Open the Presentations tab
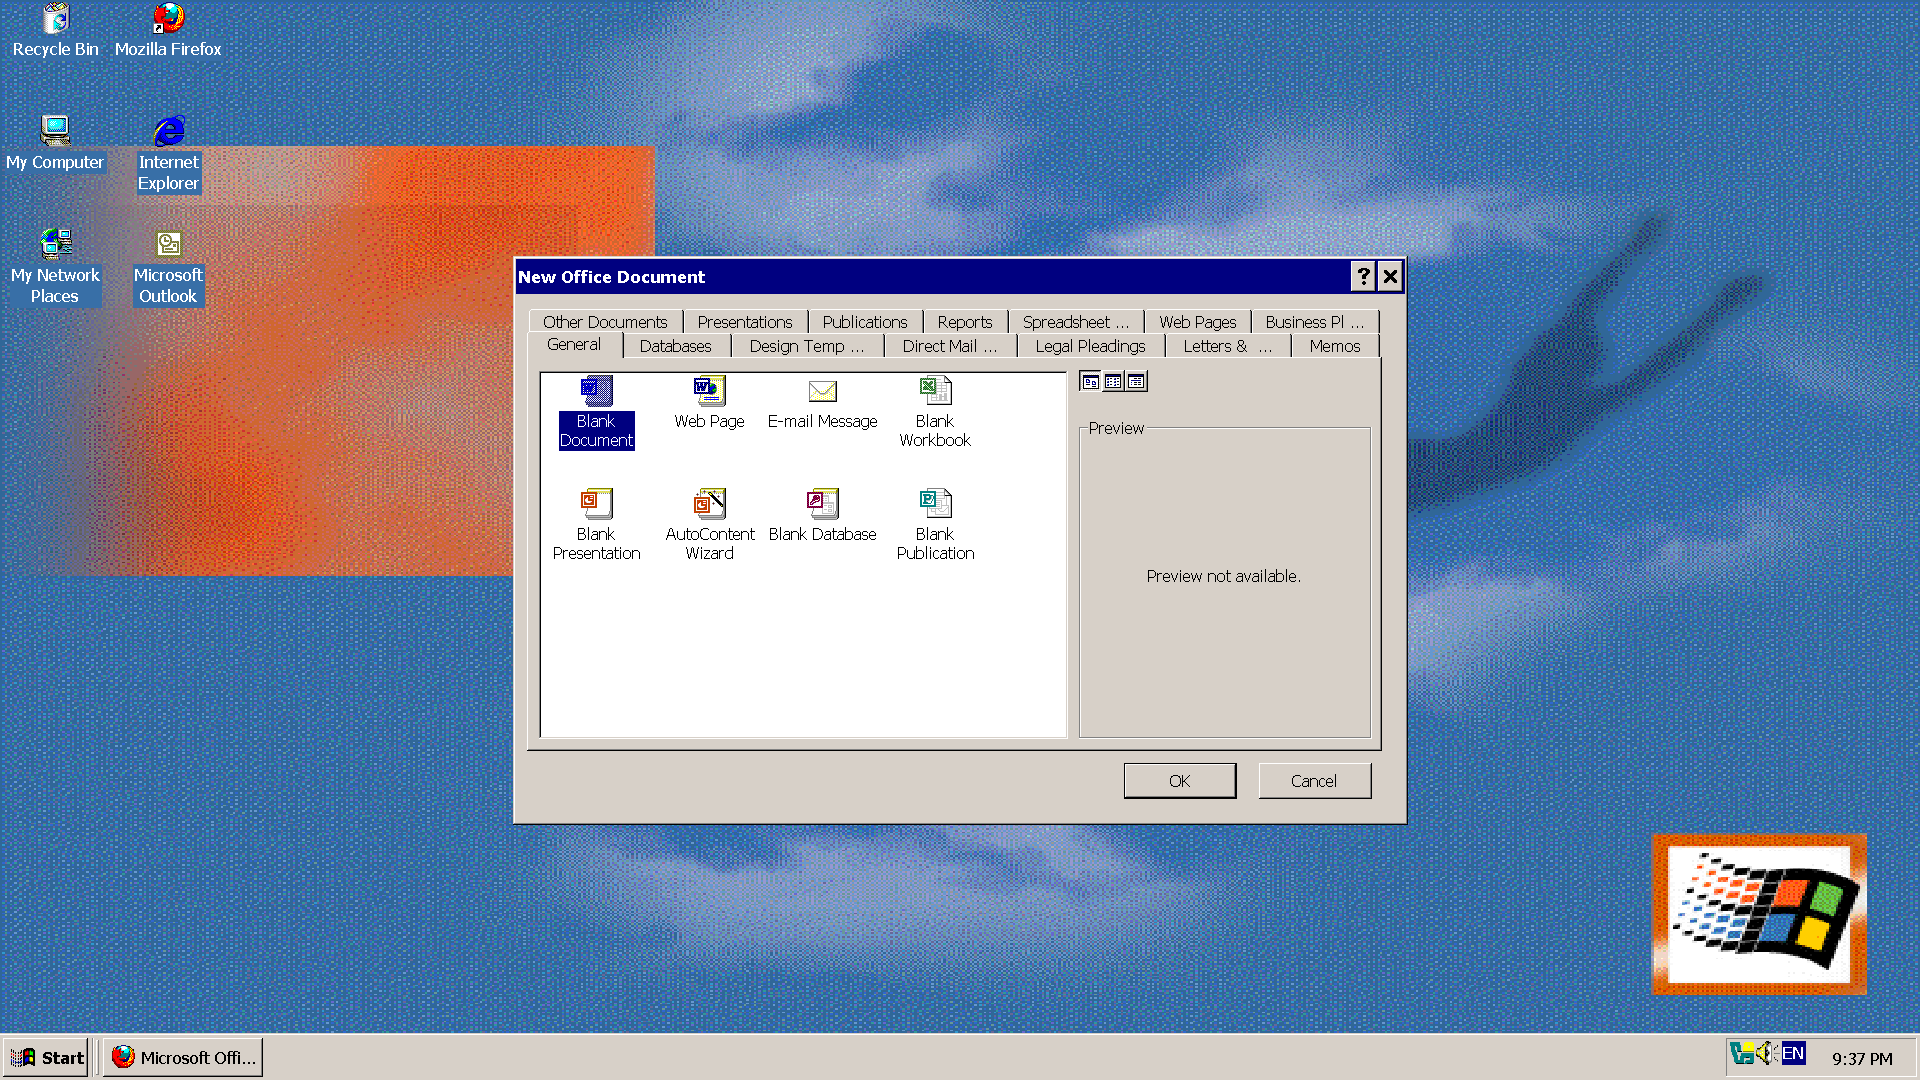The width and height of the screenshot is (1920, 1080). [x=744, y=322]
